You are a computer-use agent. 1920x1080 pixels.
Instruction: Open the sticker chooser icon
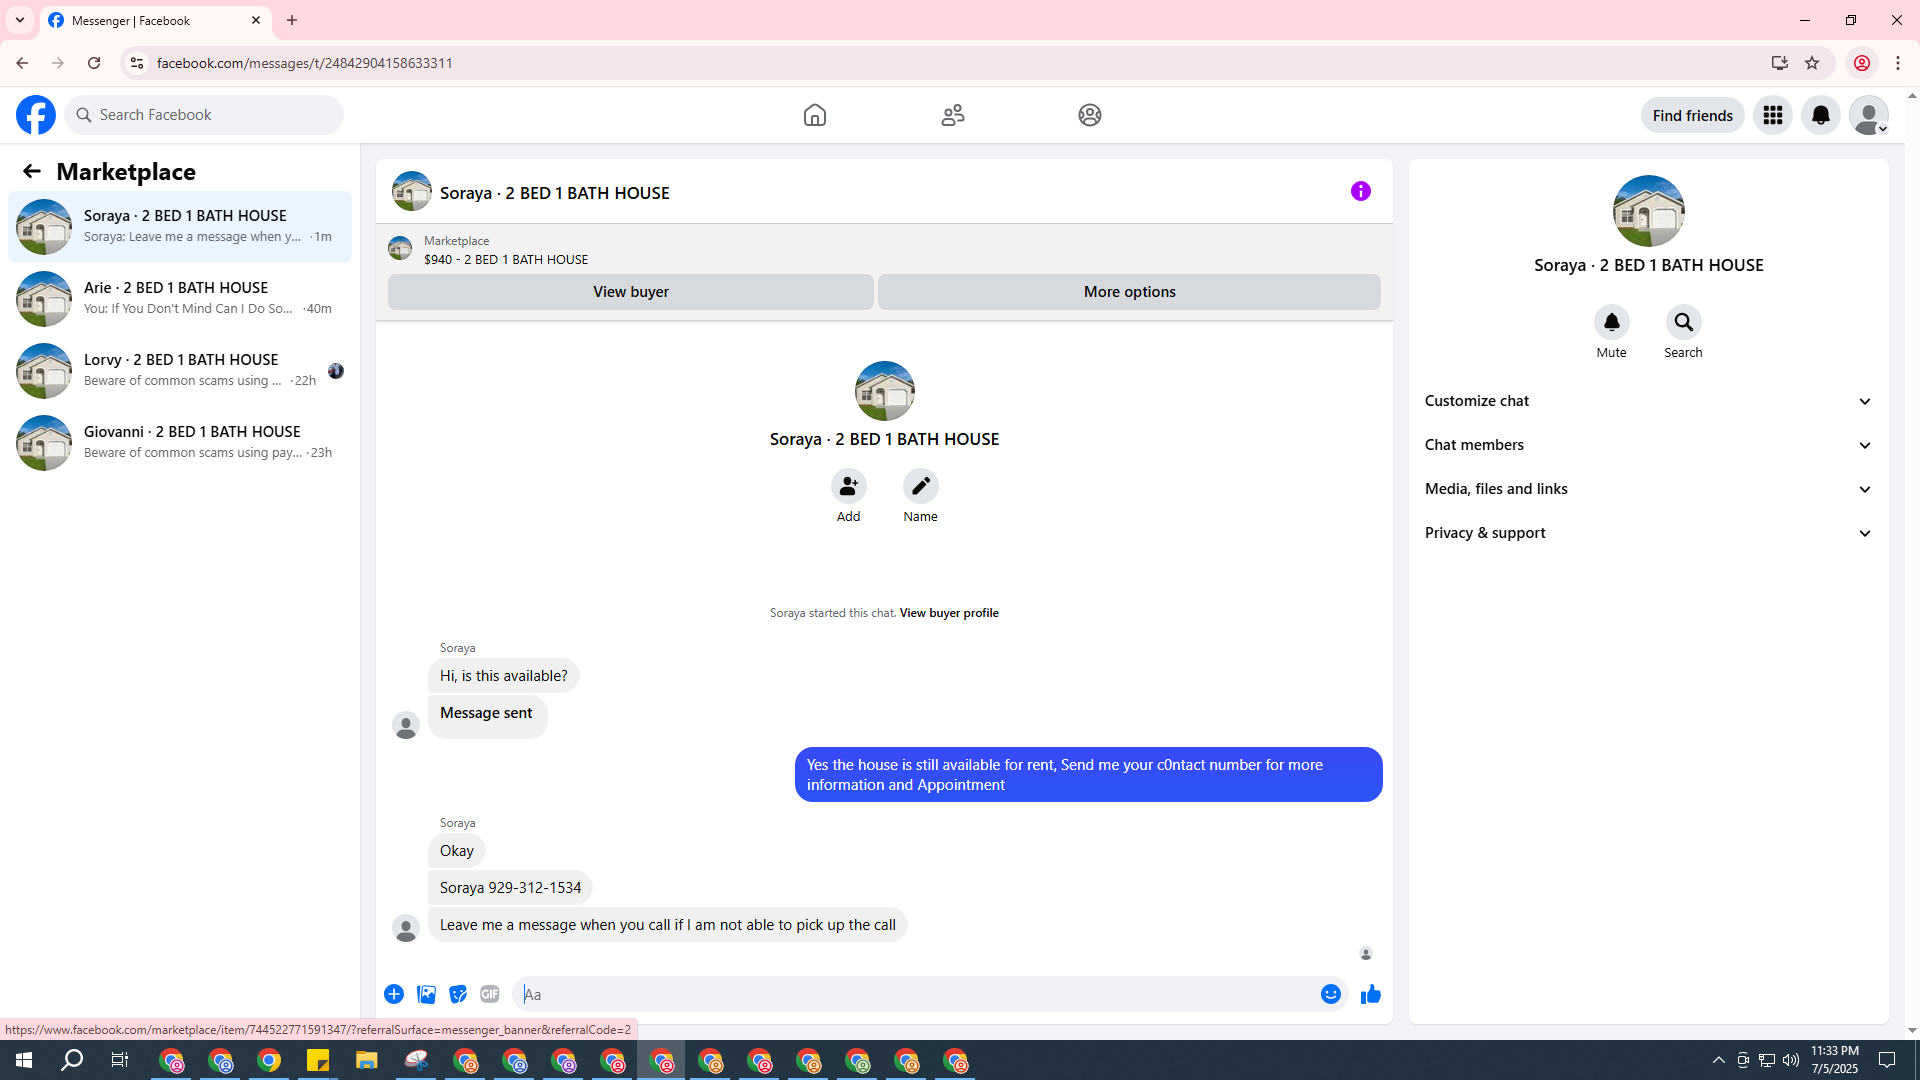click(458, 994)
